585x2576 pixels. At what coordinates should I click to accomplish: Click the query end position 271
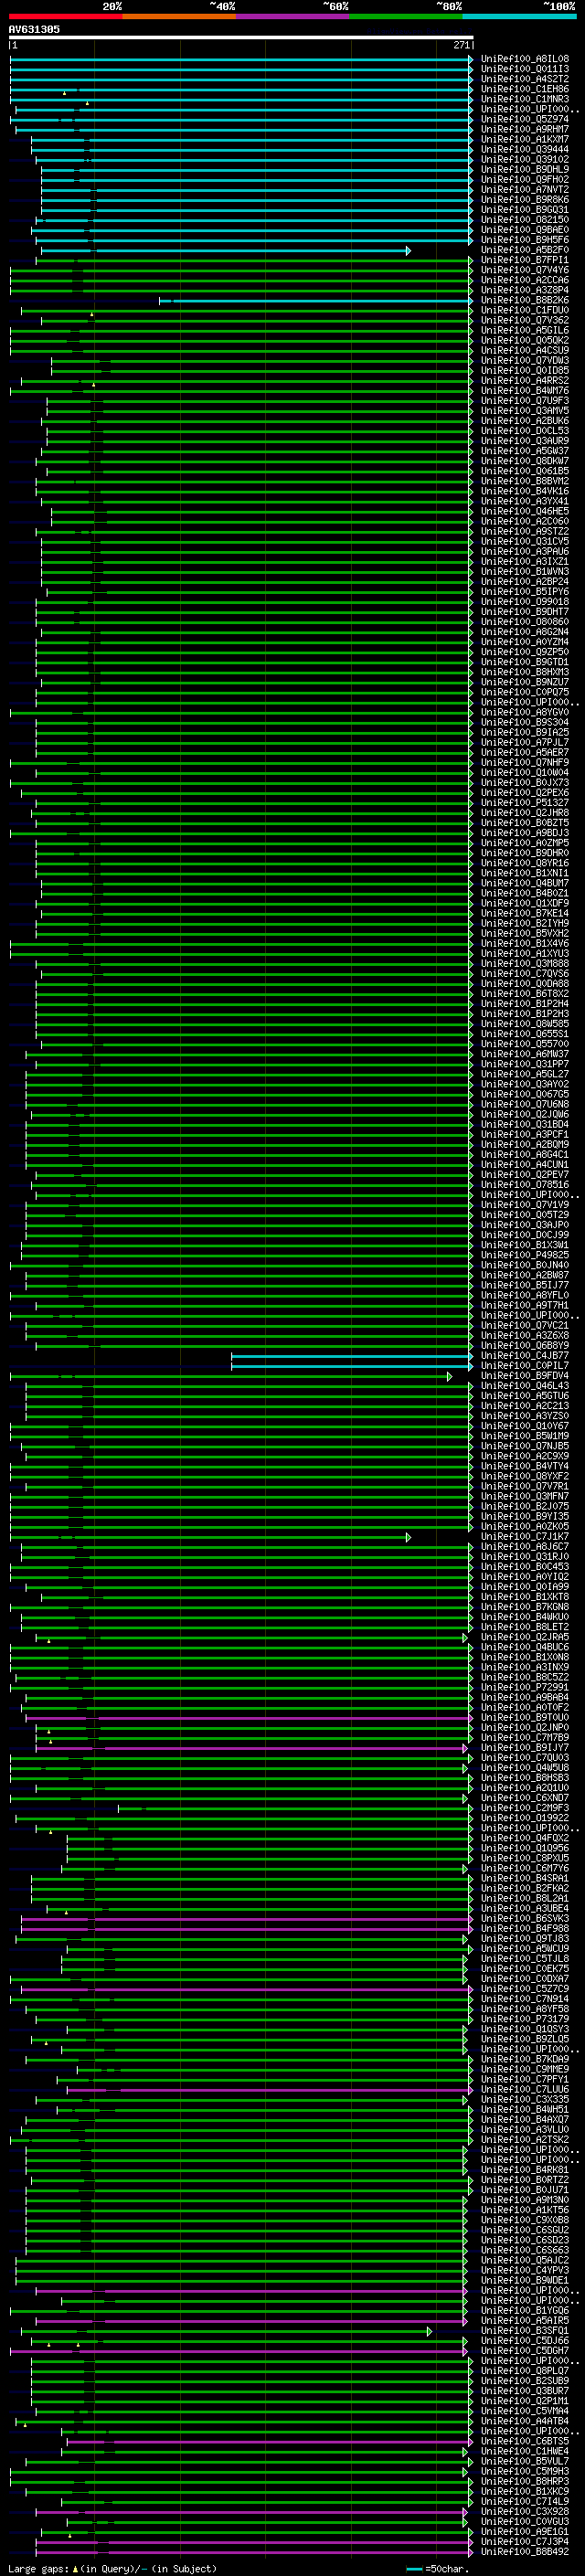tap(461, 45)
